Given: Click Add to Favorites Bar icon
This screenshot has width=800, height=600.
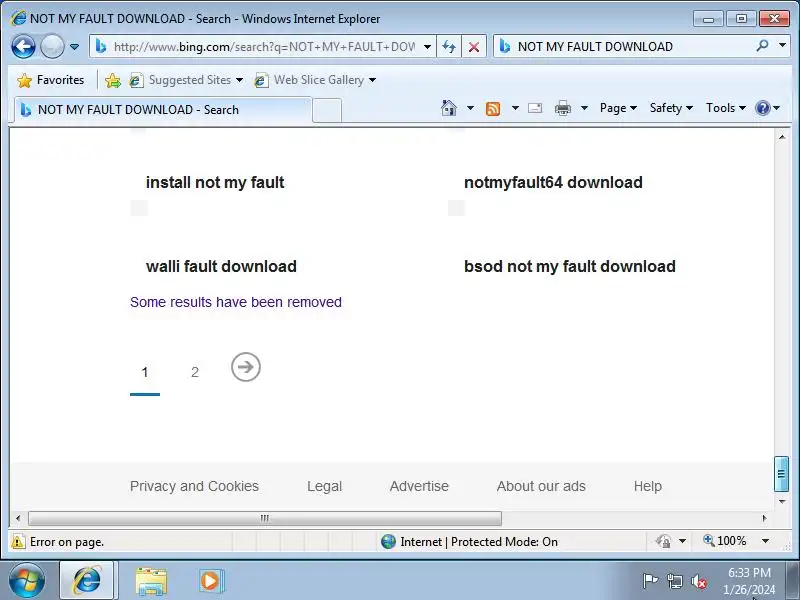Looking at the screenshot, I should [x=113, y=80].
